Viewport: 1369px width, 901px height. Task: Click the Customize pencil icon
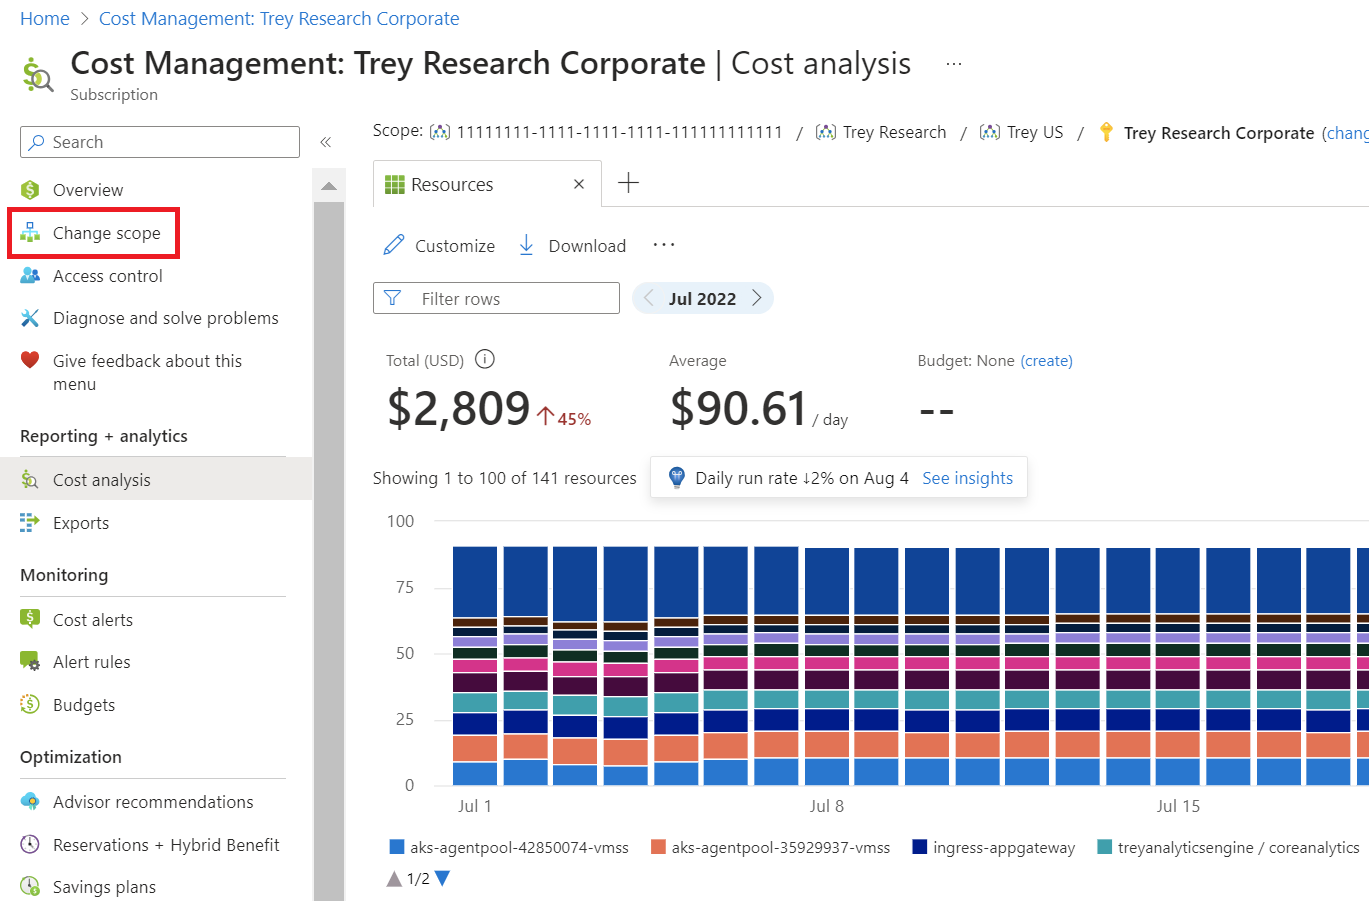(394, 245)
